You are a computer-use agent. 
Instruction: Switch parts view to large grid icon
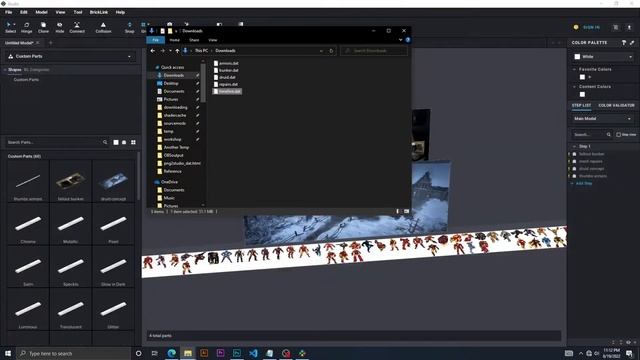133,142
